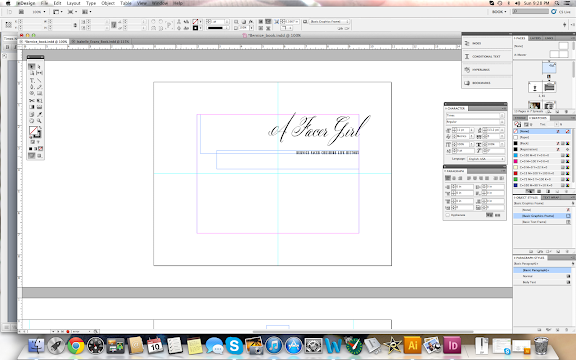
Task: Select the Gap tool
Action: pyautogui.click(x=39, y=73)
